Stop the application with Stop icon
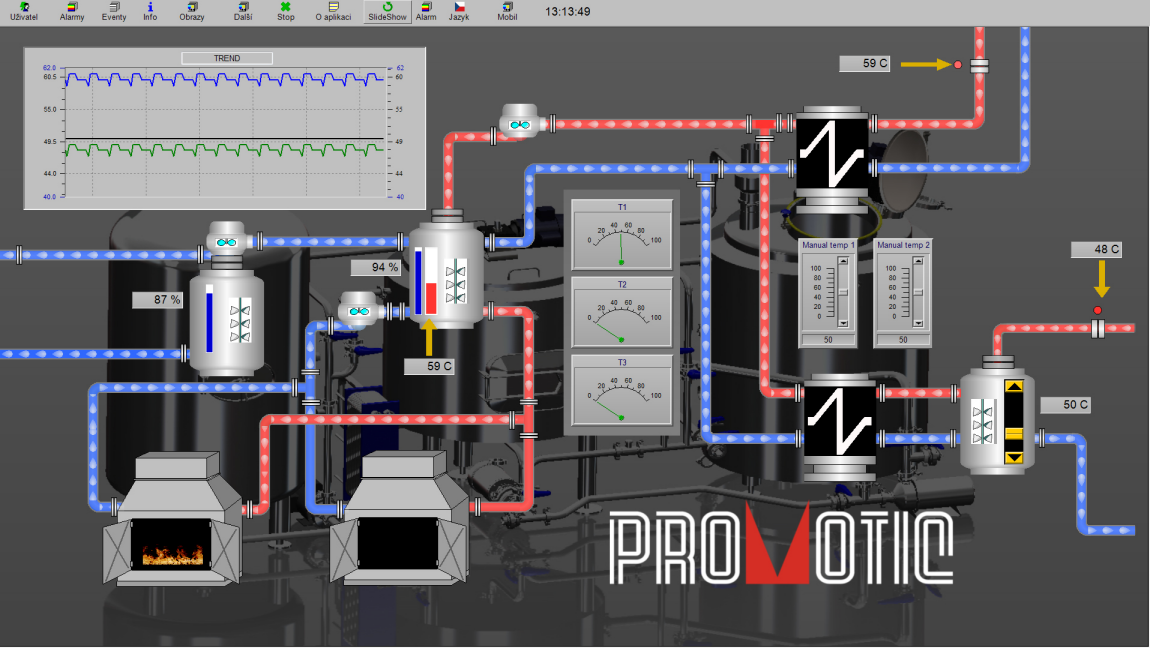This screenshot has height=648, width=1150. pos(285,11)
